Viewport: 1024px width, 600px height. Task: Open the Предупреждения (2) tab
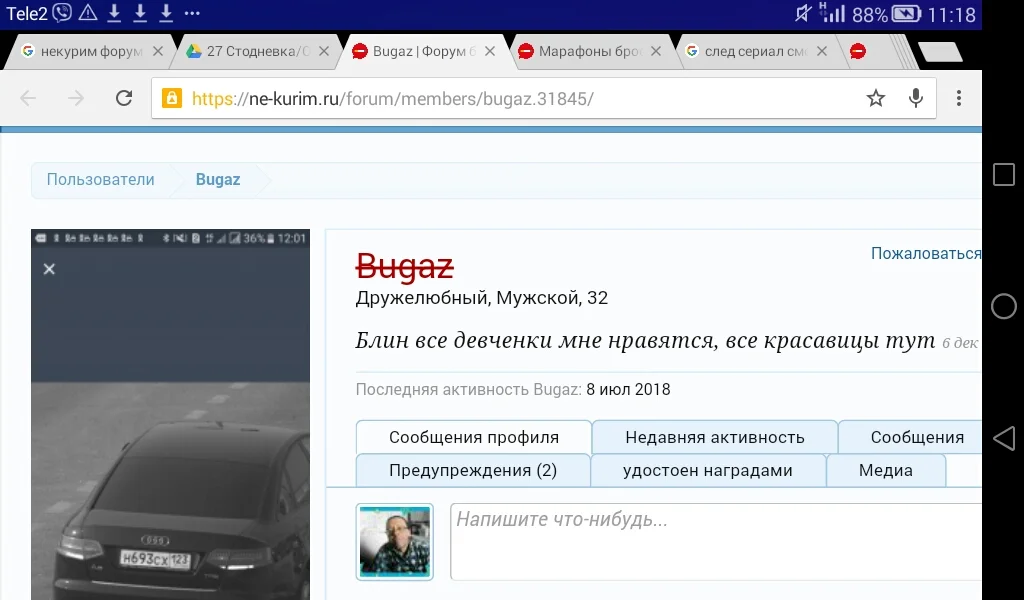point(473,470)
